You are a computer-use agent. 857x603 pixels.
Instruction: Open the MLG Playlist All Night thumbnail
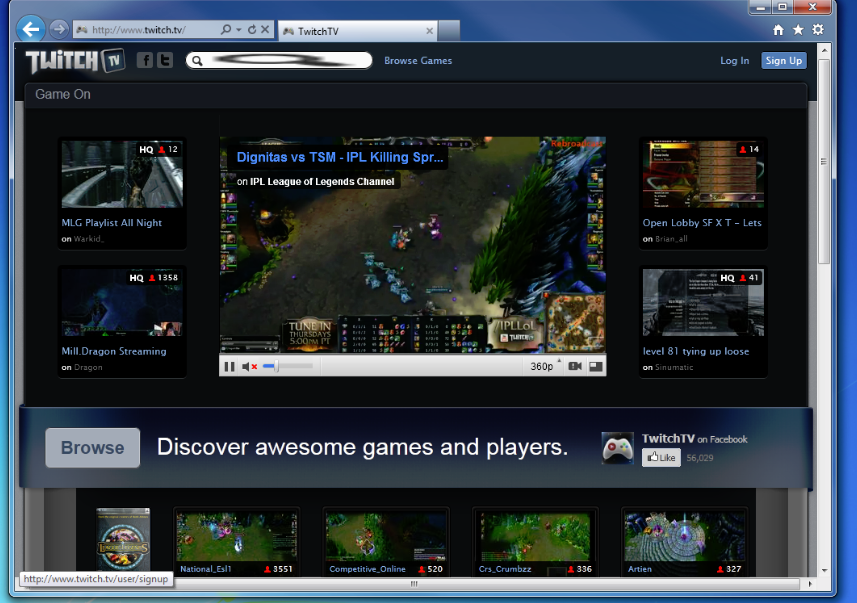(122, 174)
